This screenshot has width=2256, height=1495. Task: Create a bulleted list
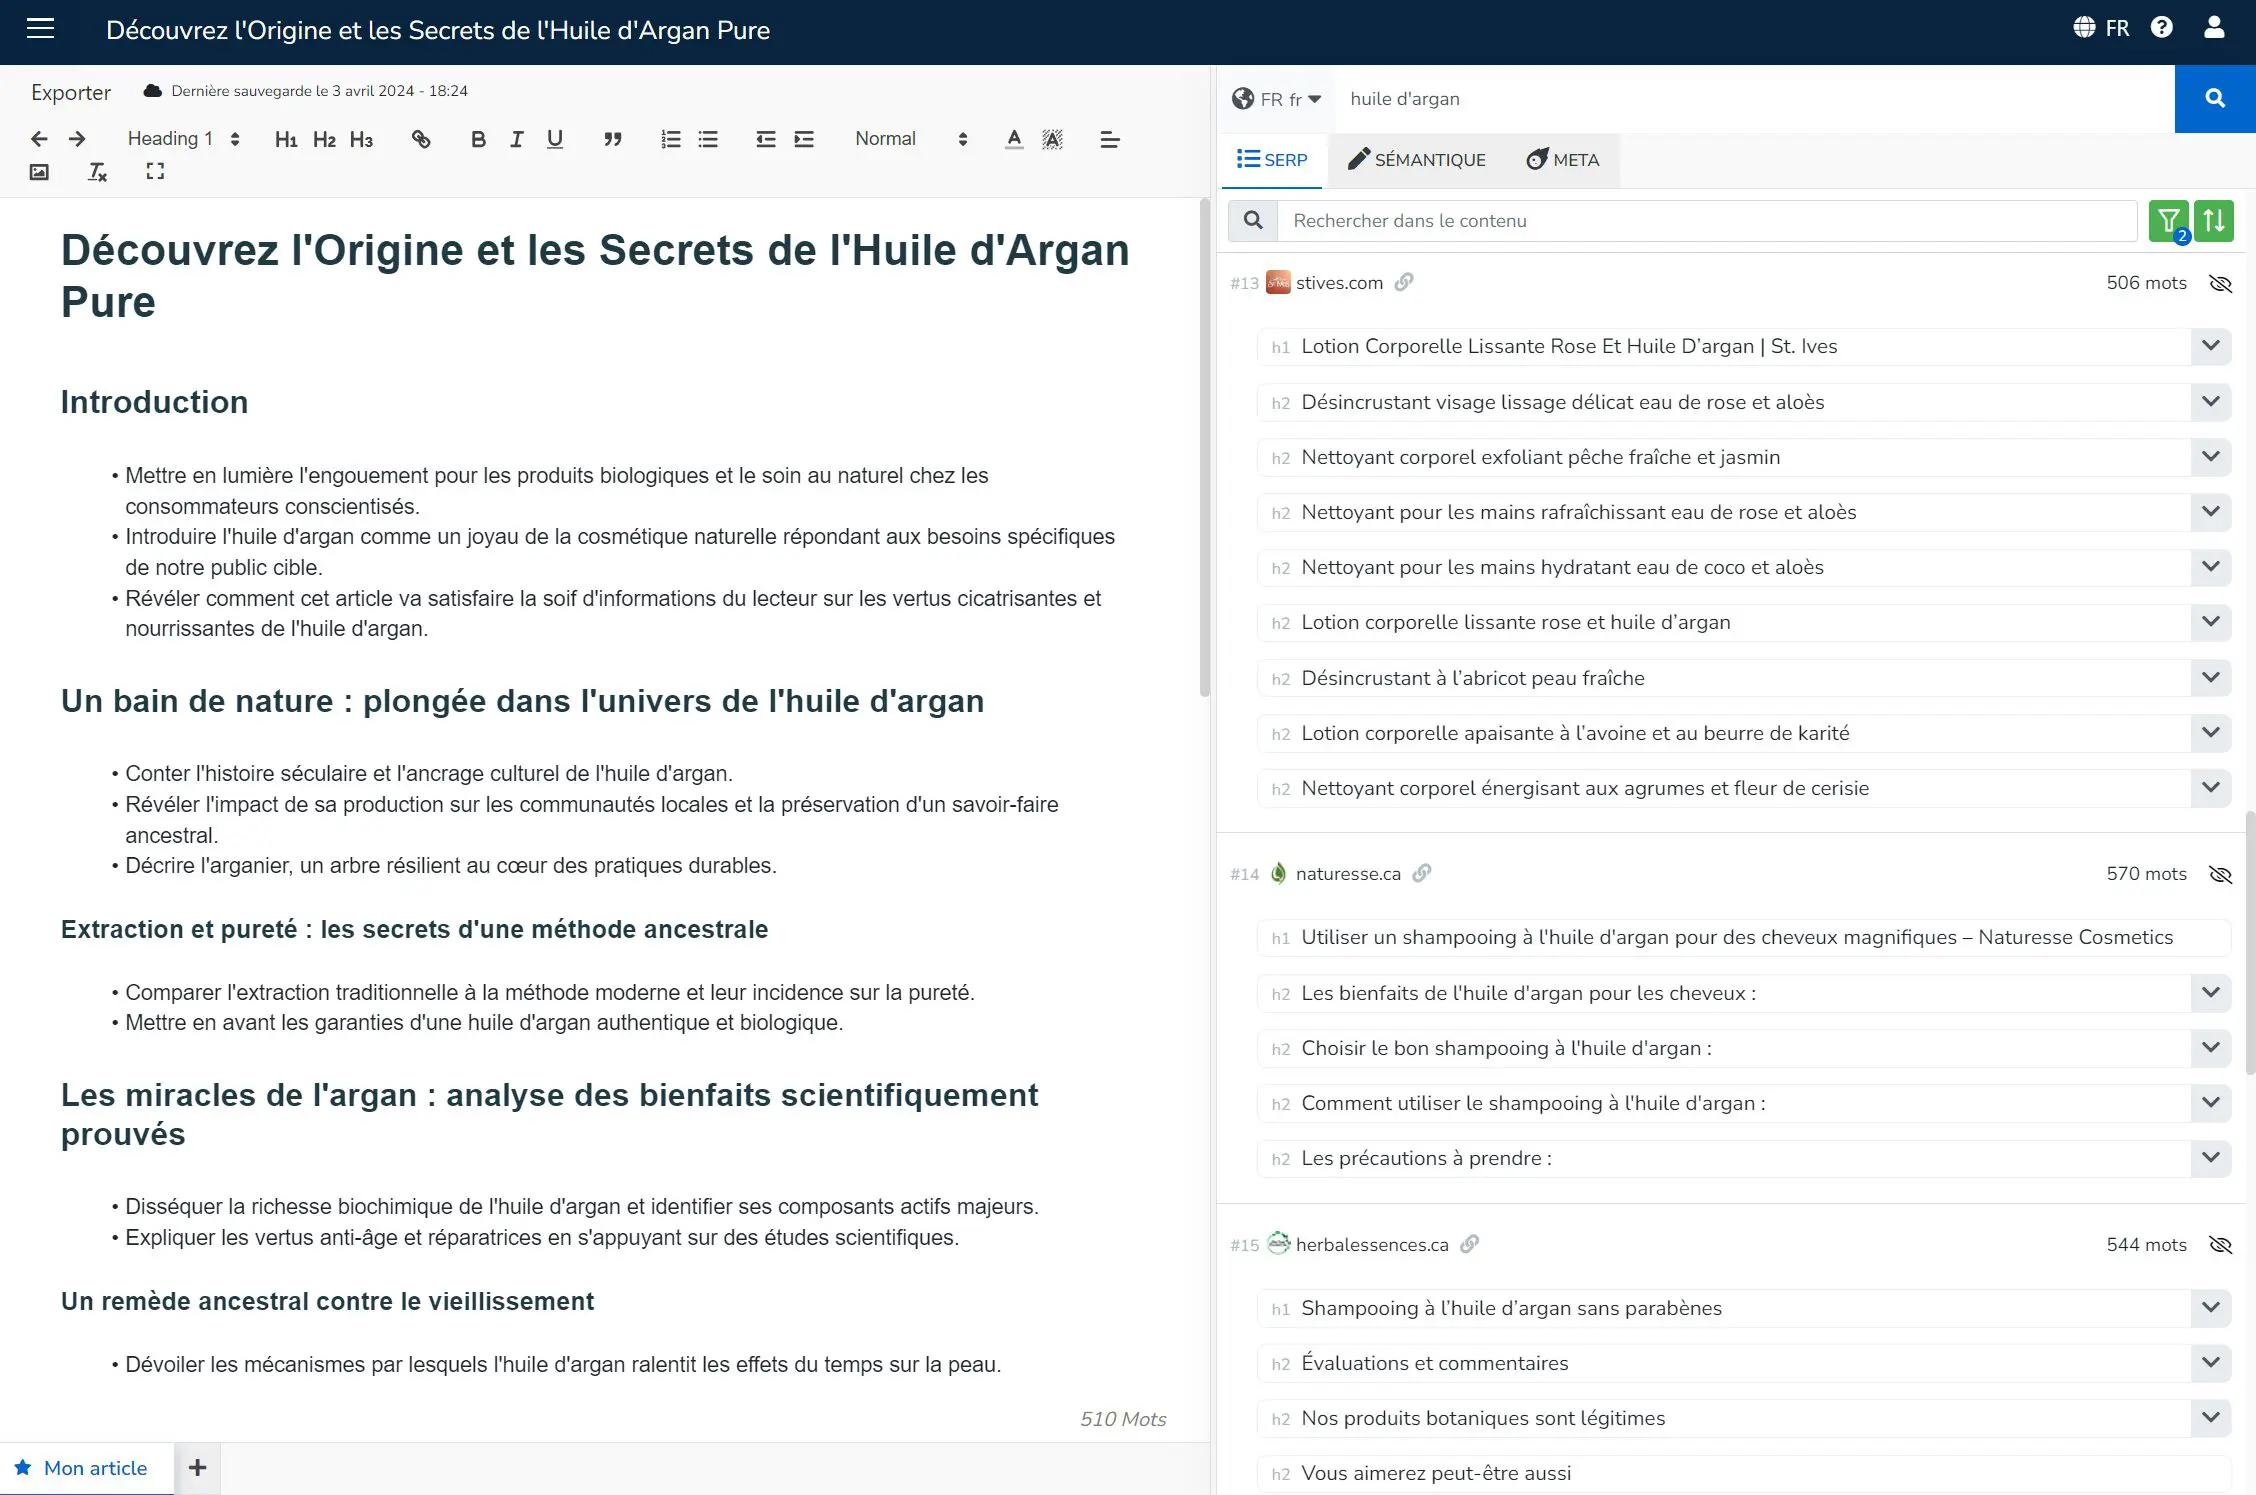(708, 139)
